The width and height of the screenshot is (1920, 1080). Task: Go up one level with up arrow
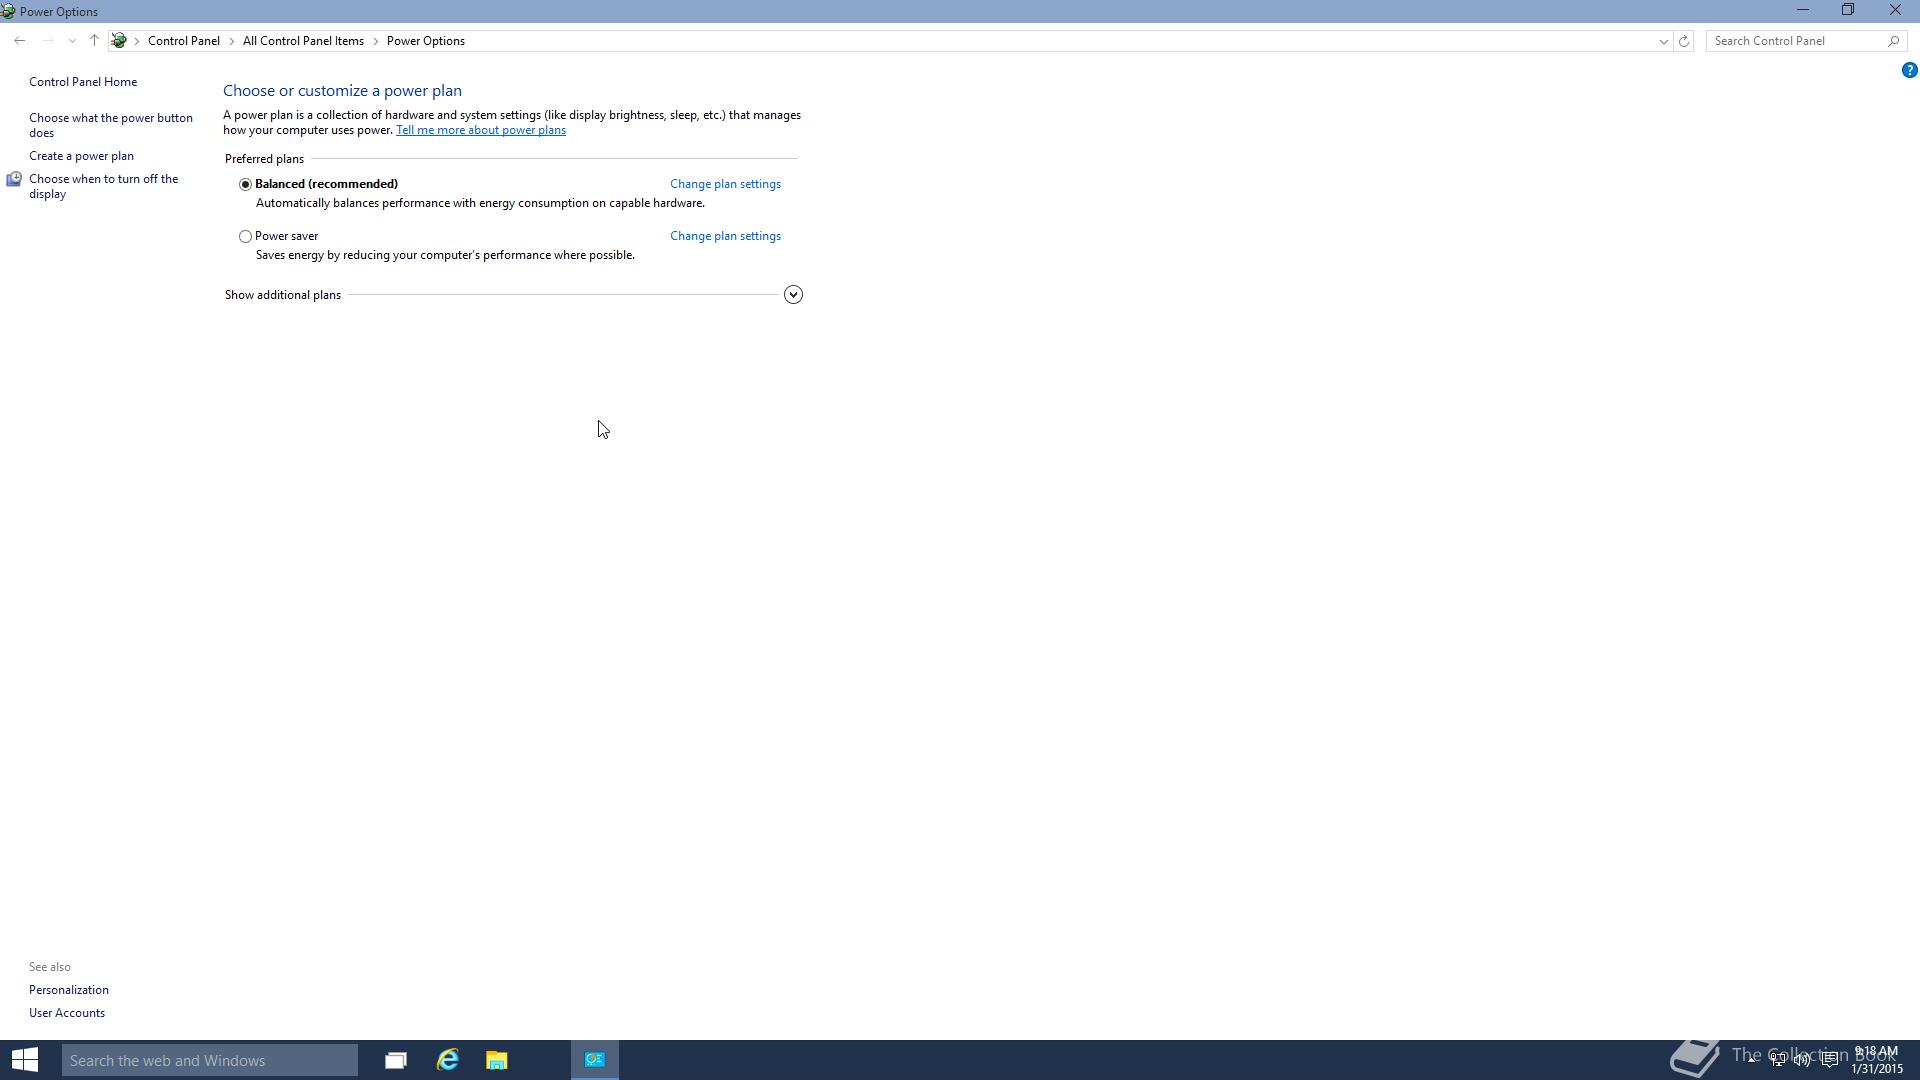(94, 41)
